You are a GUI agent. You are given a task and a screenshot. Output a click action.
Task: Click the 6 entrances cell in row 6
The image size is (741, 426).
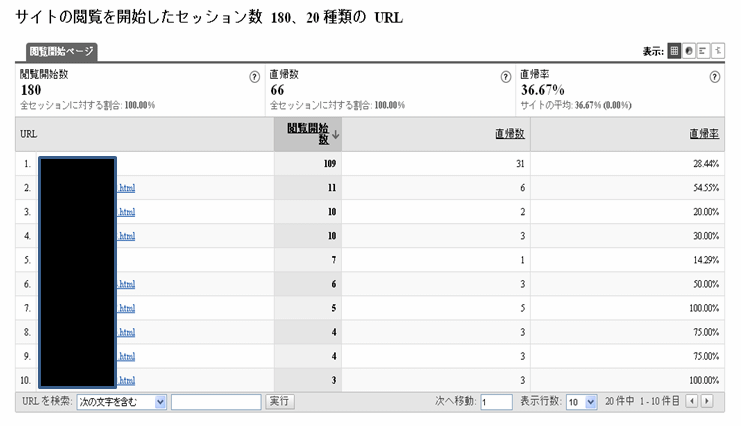point(334,284)
